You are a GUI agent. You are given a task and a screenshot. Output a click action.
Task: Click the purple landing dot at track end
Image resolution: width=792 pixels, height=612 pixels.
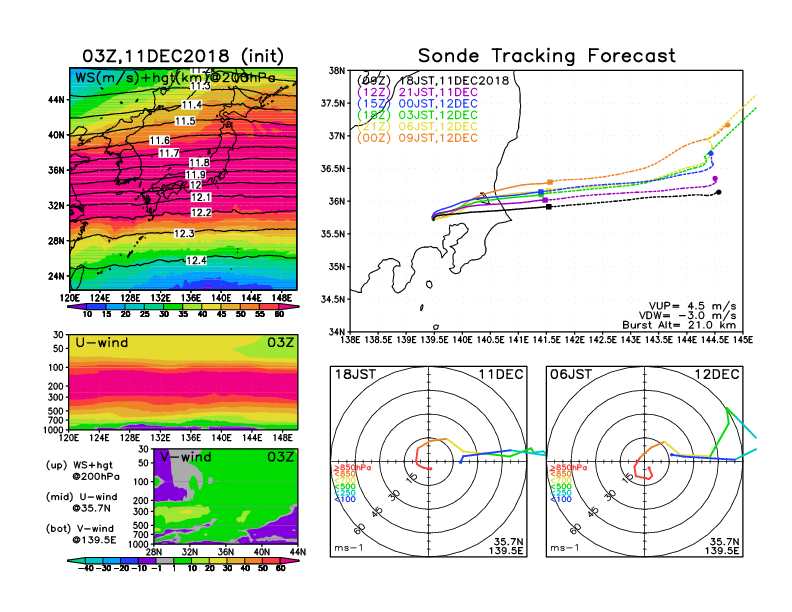point(715,179)
